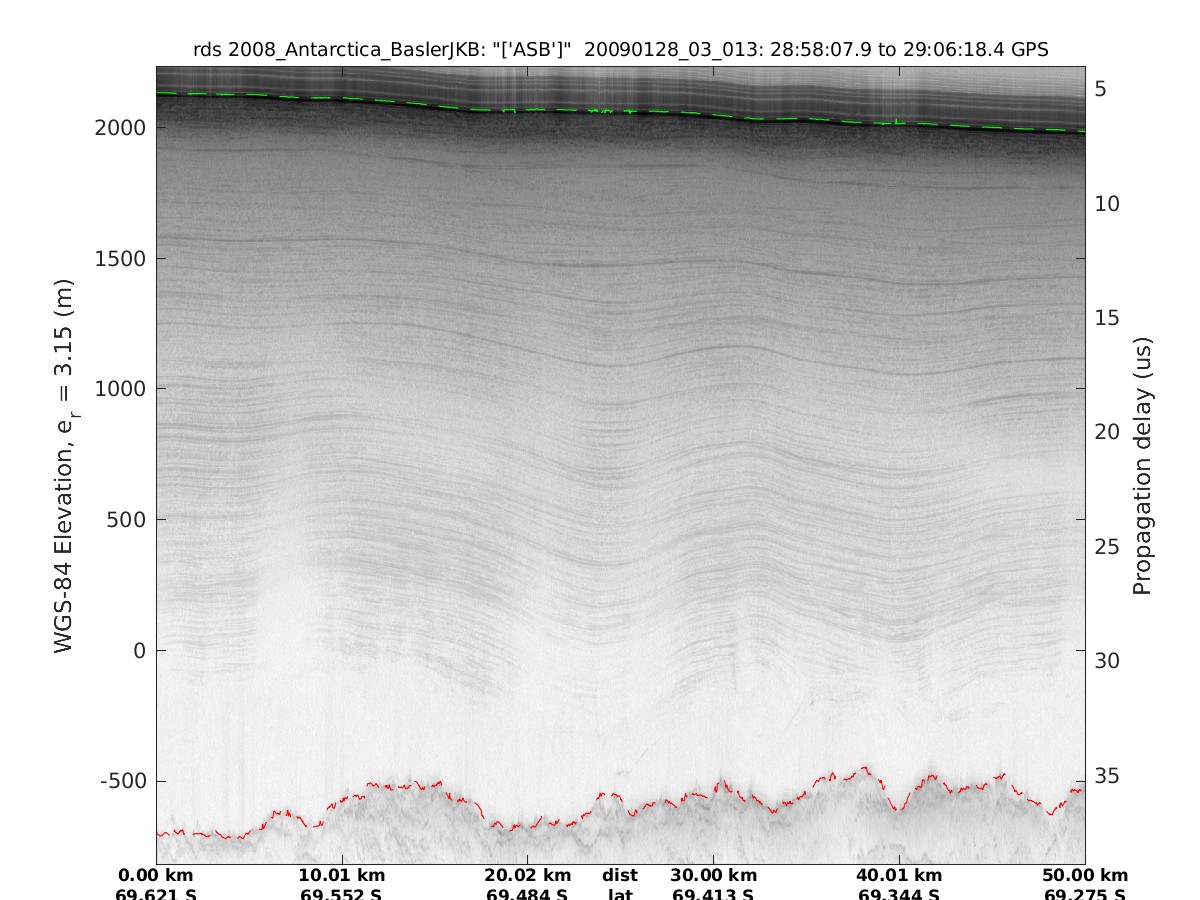Screen dimensions: 1200x900
Task: Click the 20.02 km distance label
Action: (528, 875)
